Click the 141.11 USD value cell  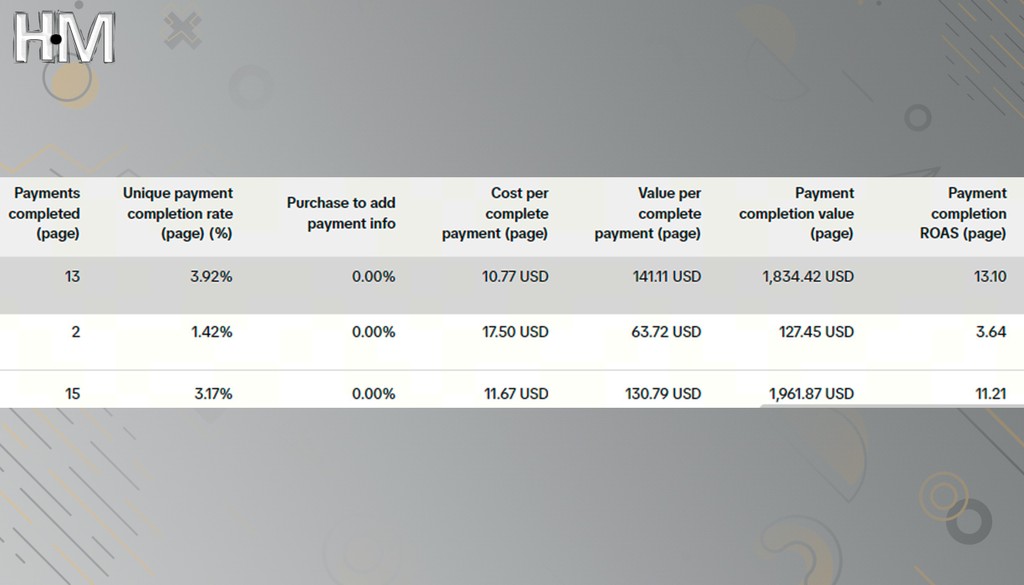tap(667, 277)
